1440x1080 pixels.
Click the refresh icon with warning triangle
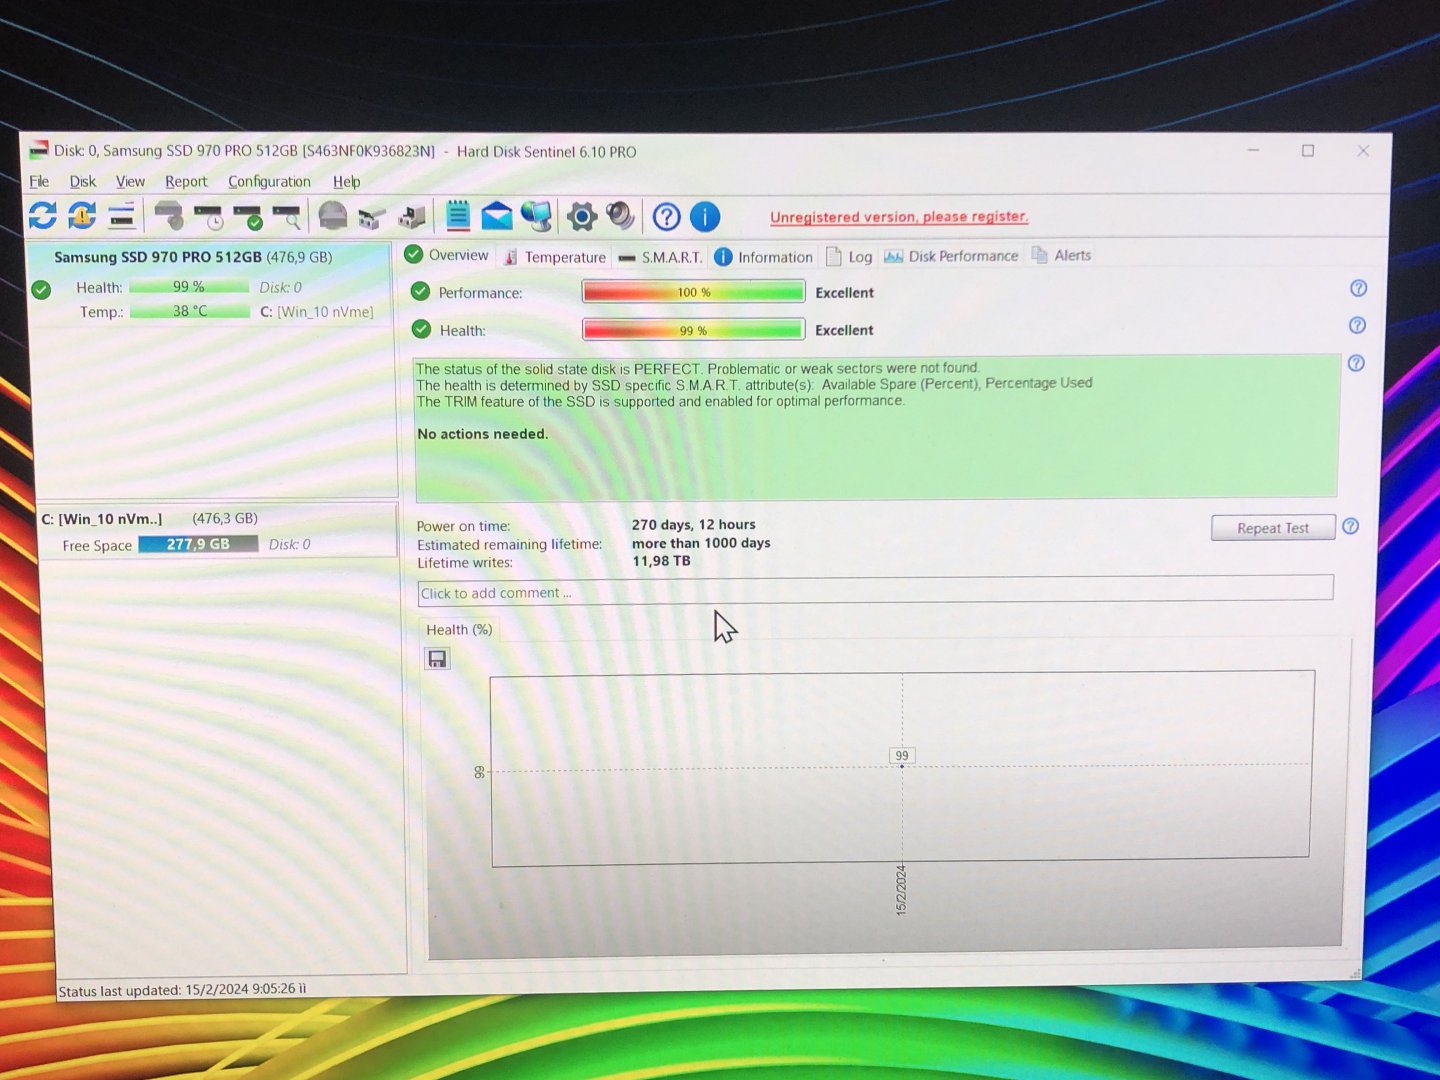point(82,215)
